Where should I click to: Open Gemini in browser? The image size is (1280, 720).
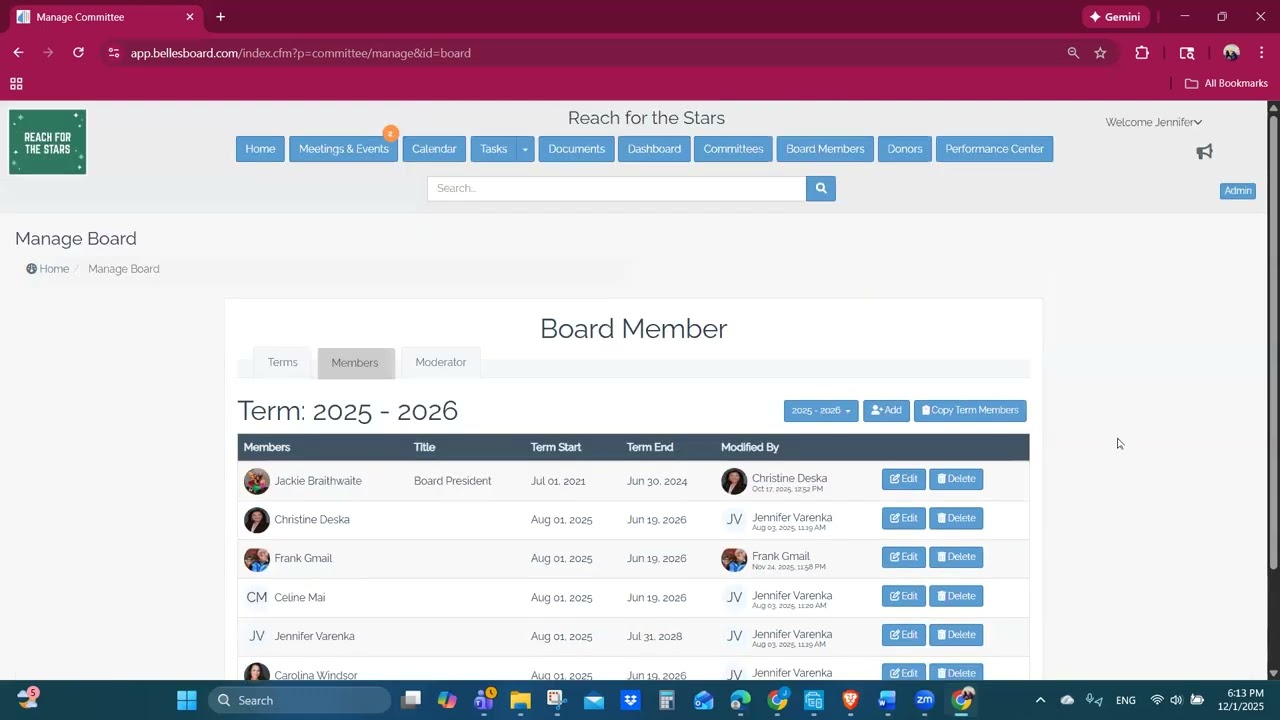pyautogui.click(x=1115, y=17)
